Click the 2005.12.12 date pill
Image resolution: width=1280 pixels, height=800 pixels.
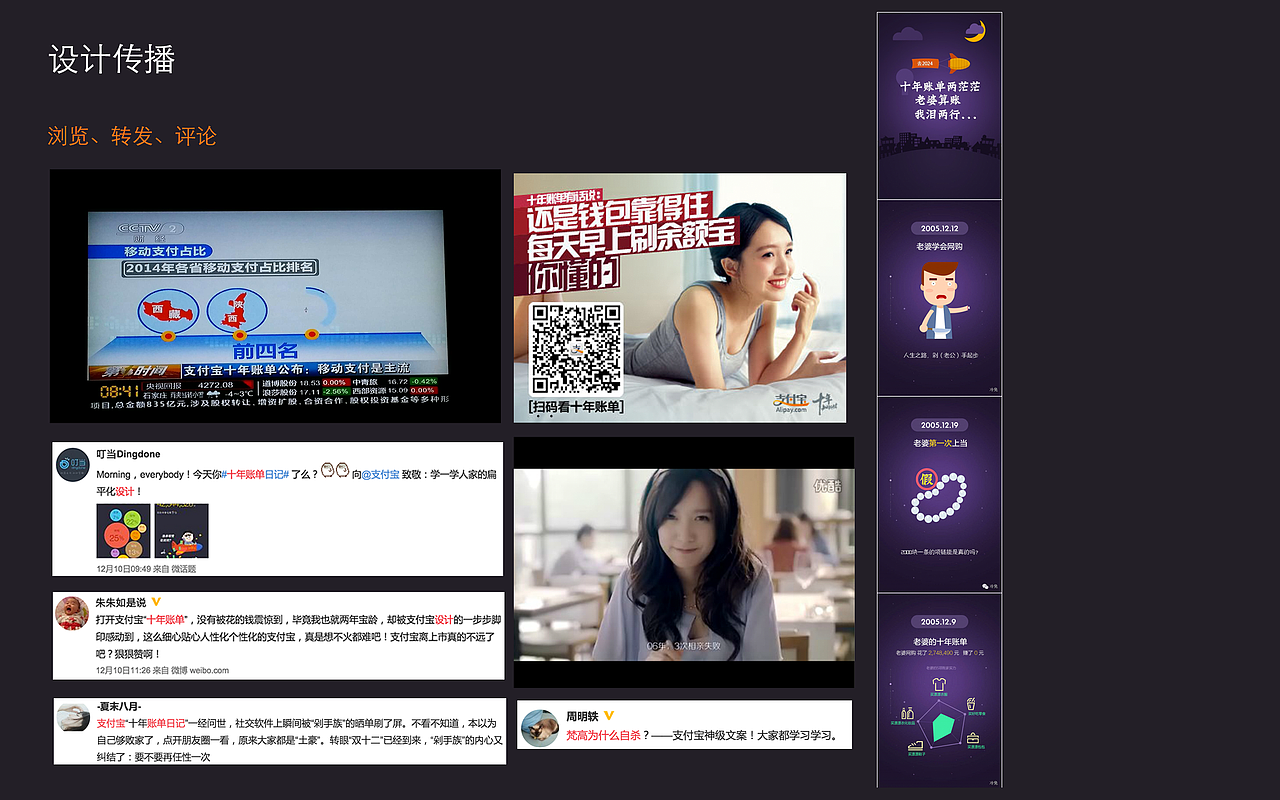click(x=939, y=228)
